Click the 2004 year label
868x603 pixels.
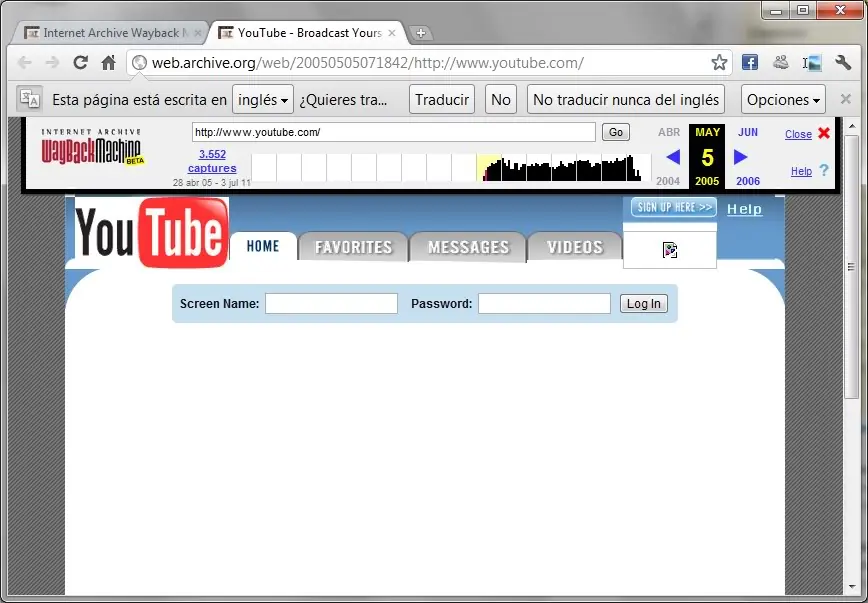tap(668, 181)
